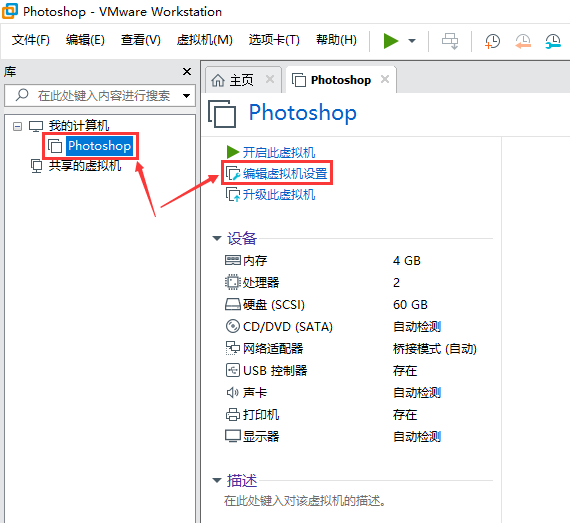This screenshot has height=523, width=570.
Task: Open the 查看(V) menu
Action: tap(141, 40)
